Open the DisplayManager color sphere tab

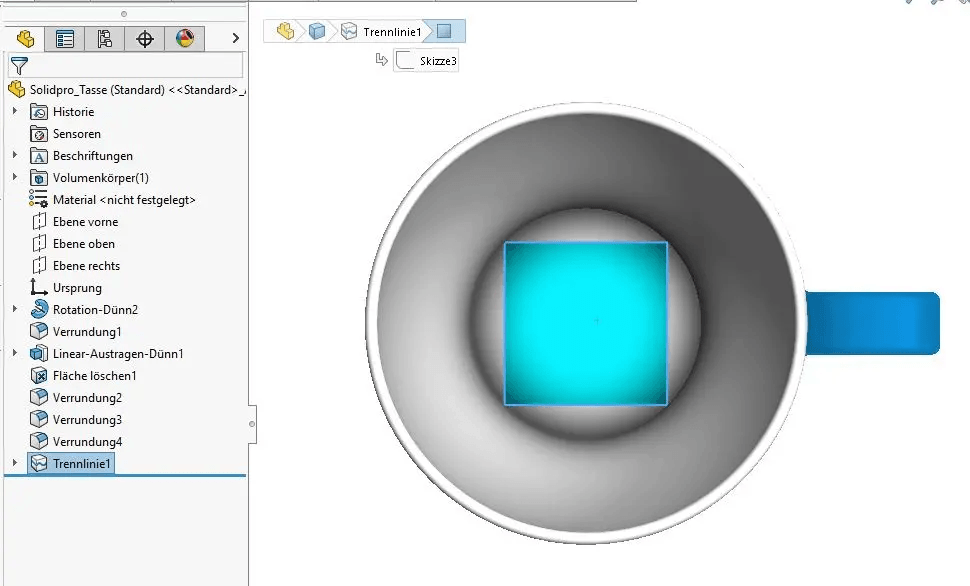point(185,39)
